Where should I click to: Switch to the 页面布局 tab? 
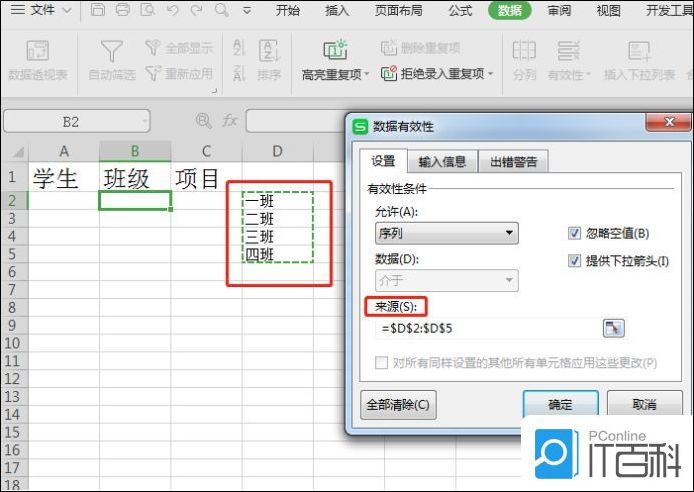point(399,10)
